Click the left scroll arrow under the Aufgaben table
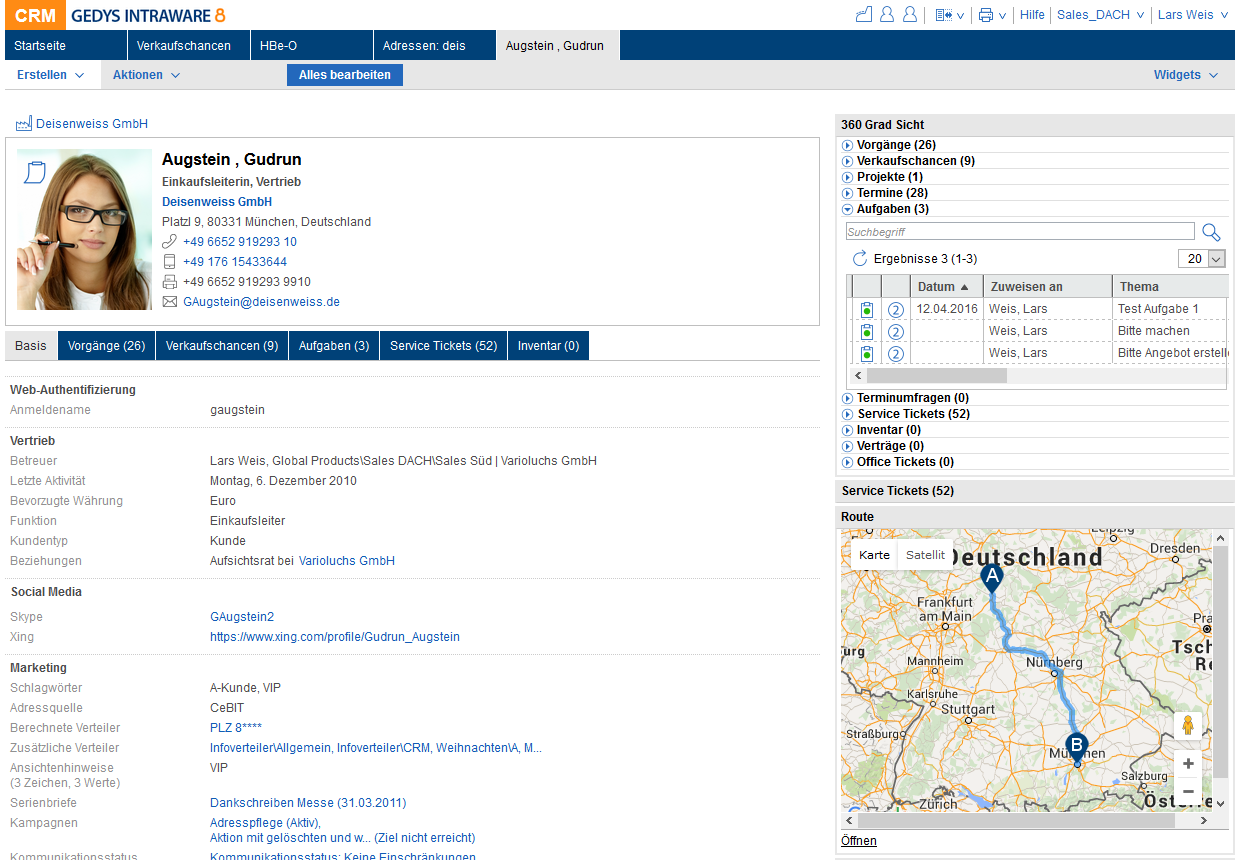The height and width of the screenshot is (860, 1242). [x=856, y=376]
